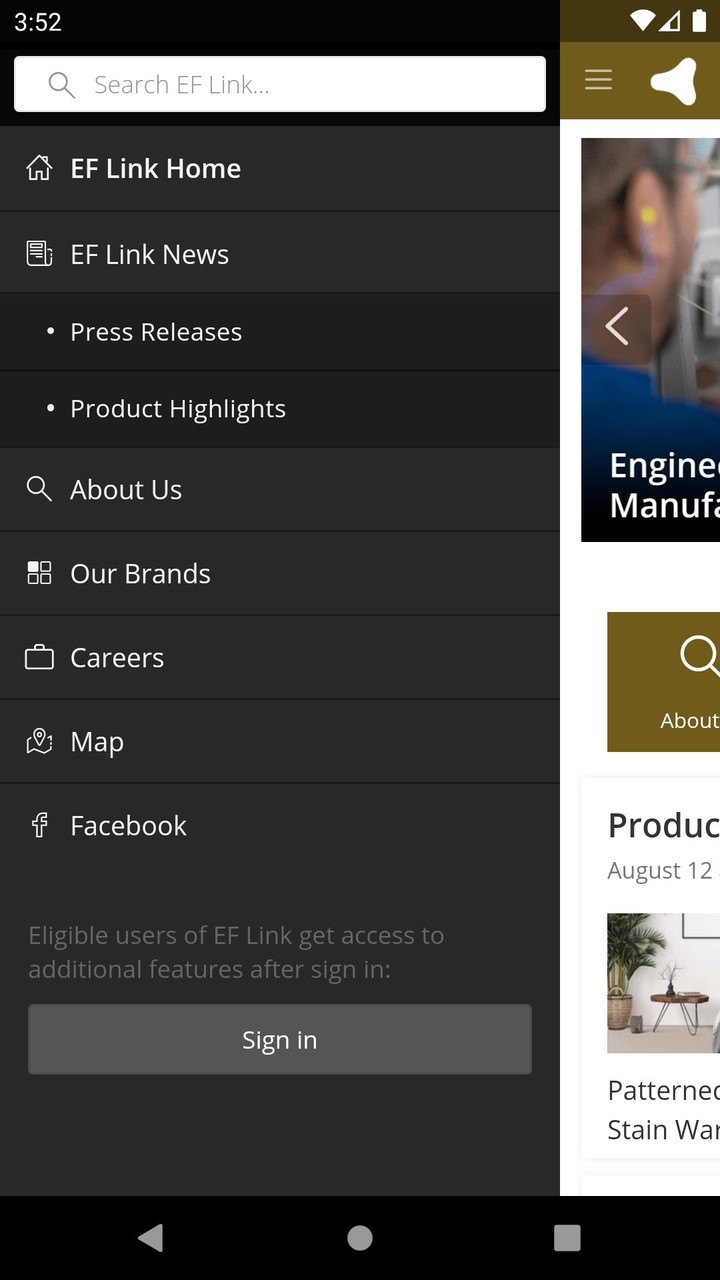Select the EF Link News icon

click(x=38, y=253)
